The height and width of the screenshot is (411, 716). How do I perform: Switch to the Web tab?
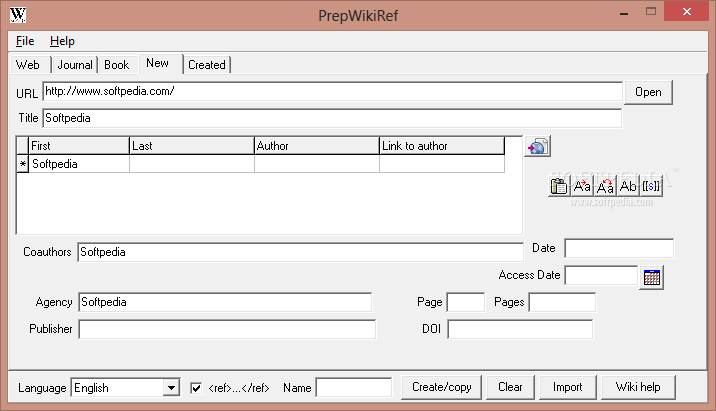coord(28,65)
